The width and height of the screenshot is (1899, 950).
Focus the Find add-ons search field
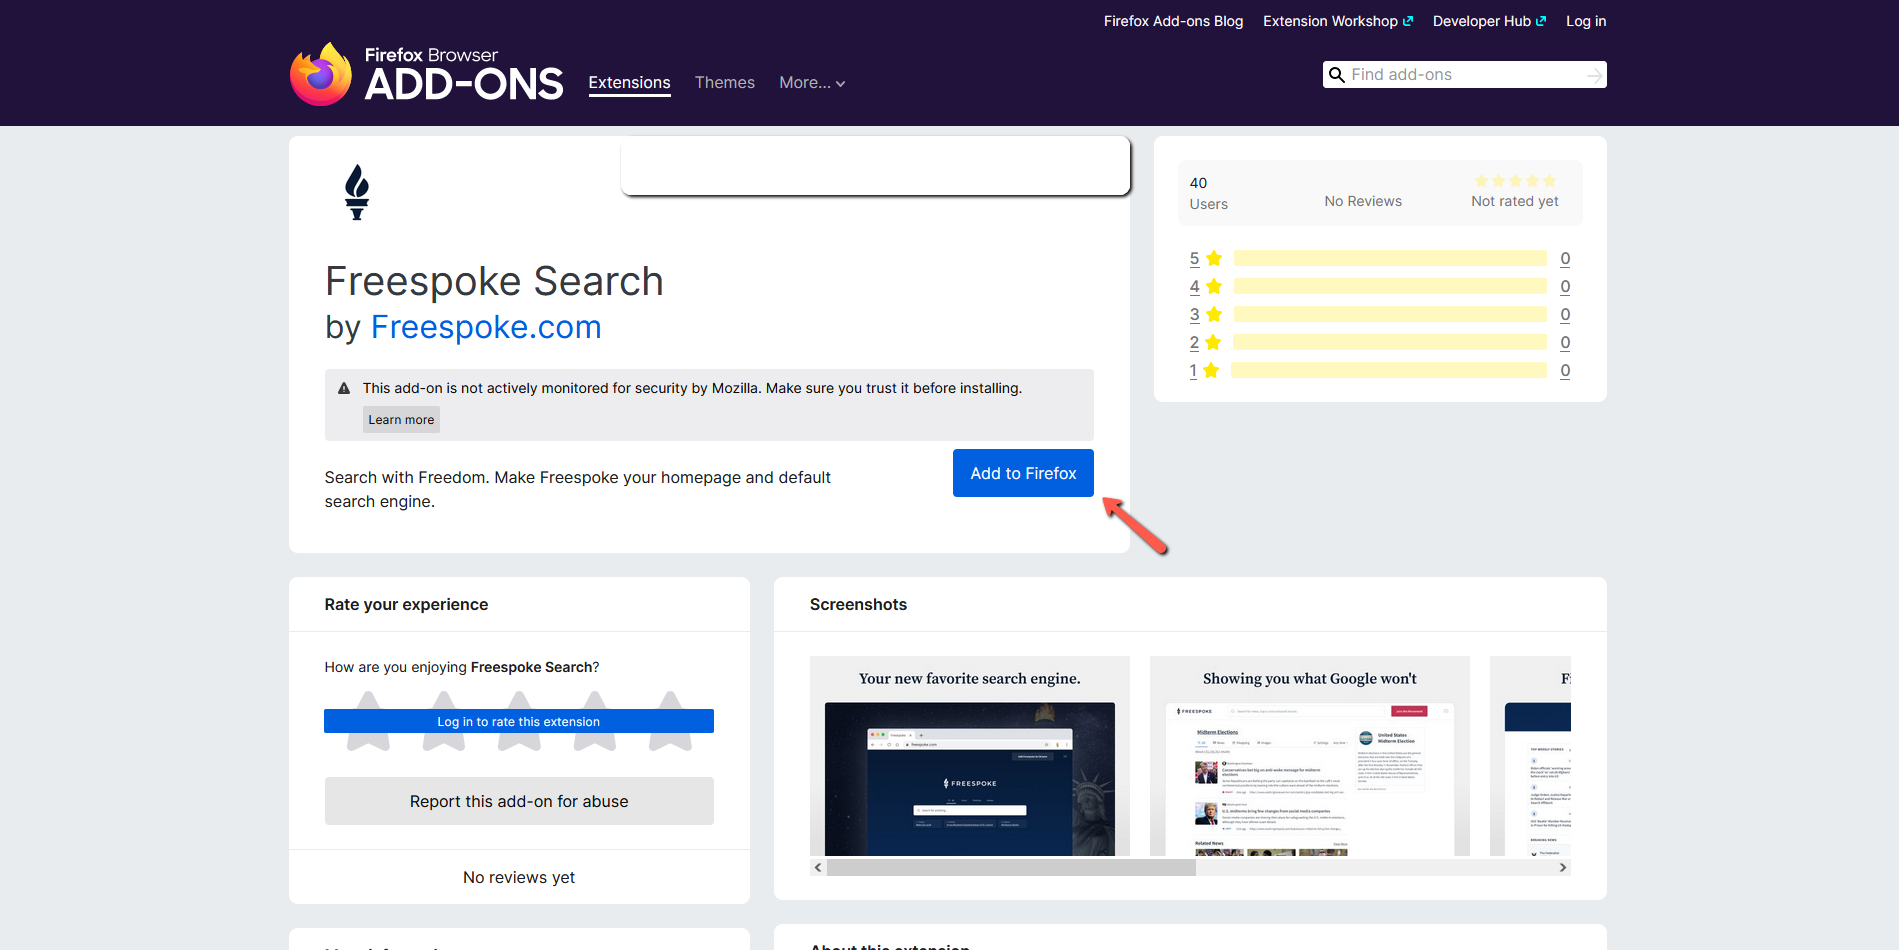(1464, 75)
